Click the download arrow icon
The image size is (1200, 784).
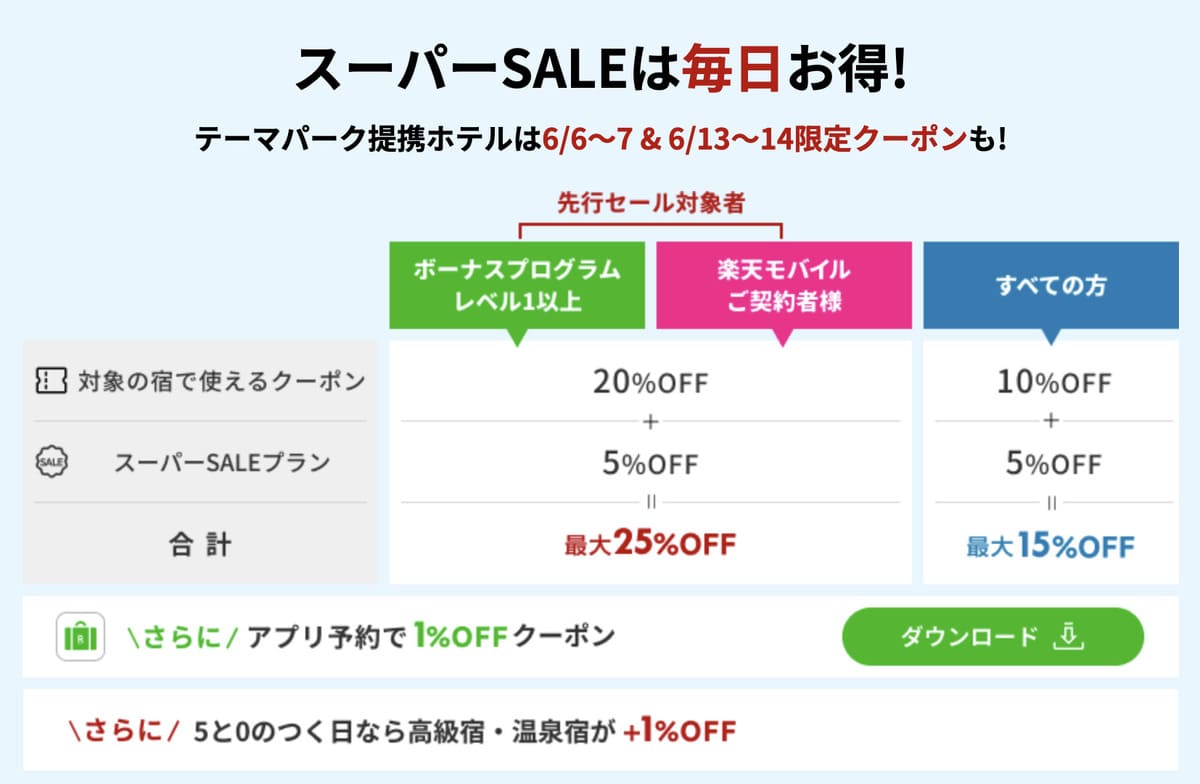1070,637
